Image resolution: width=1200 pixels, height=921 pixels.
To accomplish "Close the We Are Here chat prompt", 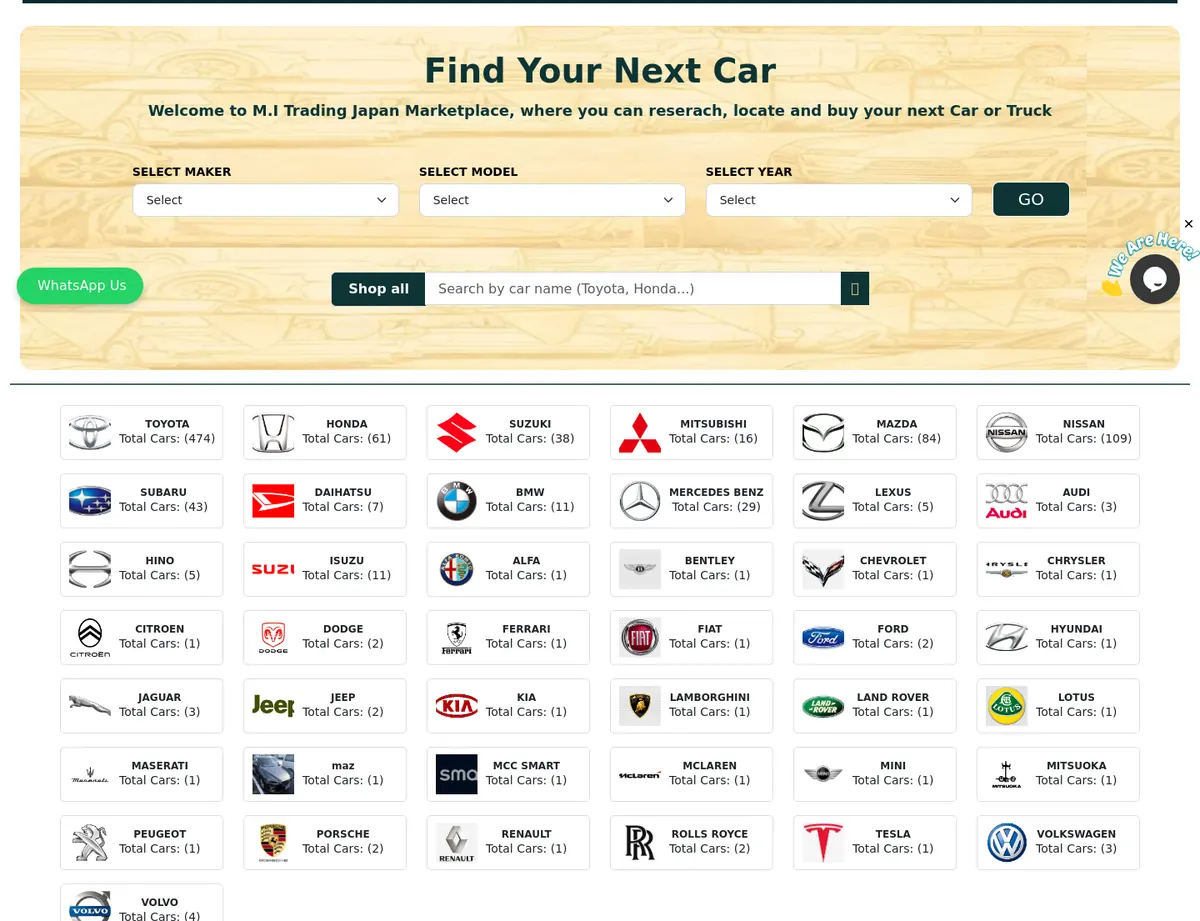I will pos(1188,224).
